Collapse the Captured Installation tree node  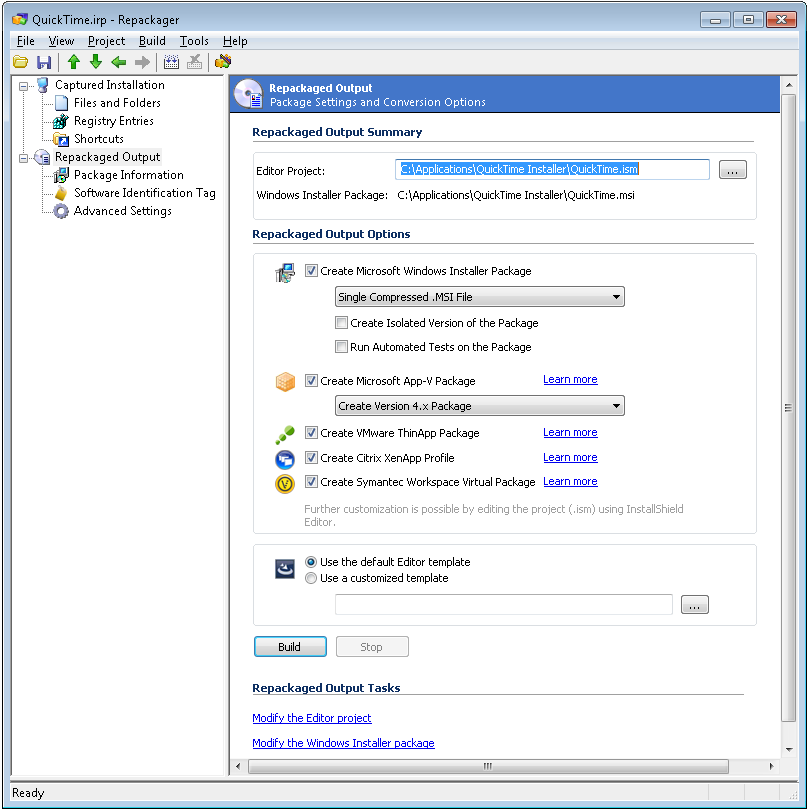[24, 85]
